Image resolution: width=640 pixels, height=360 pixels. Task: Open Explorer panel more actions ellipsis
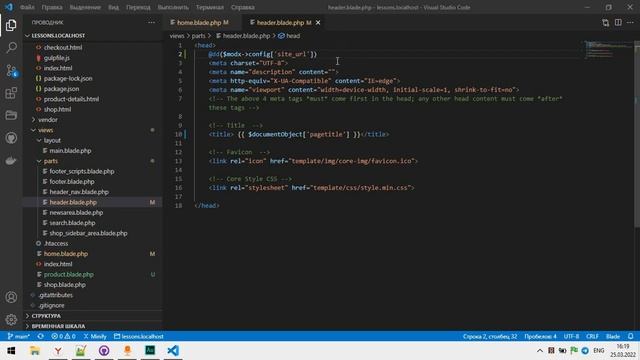coord(151,22)
